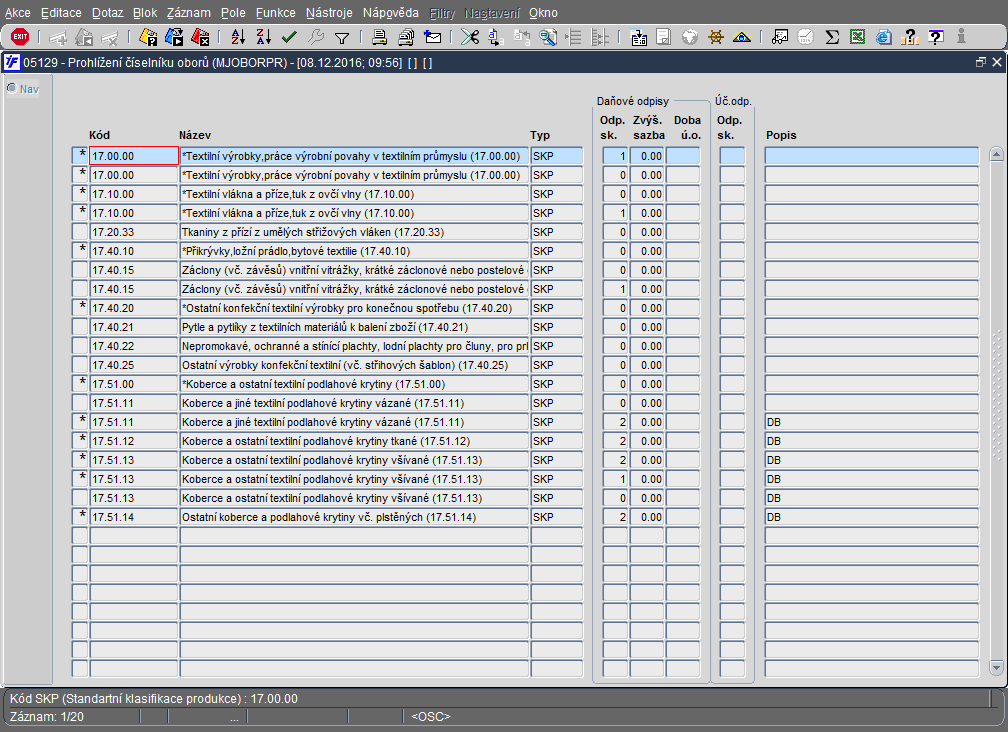Click the Sigma sum icon
Image resolution: width=1008 pixels, height=732 pixels.
coord(831,37)
